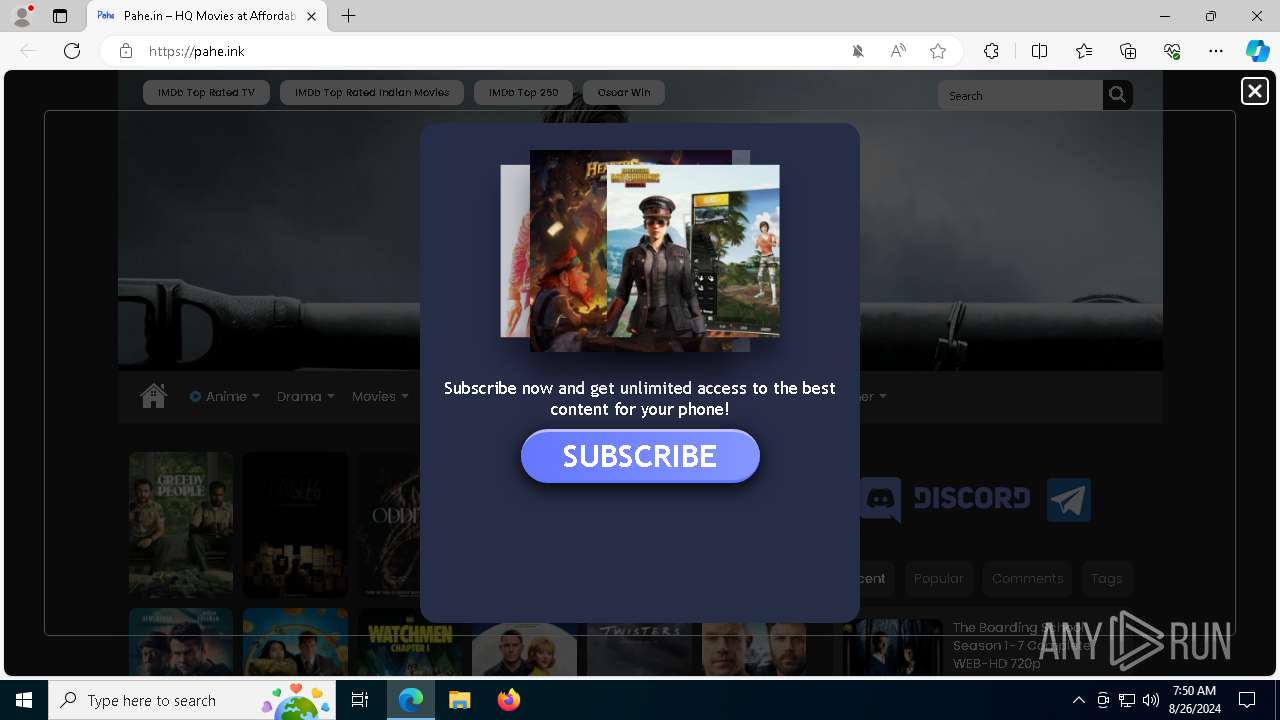Open the Favorites list icon

(1084, 51)
